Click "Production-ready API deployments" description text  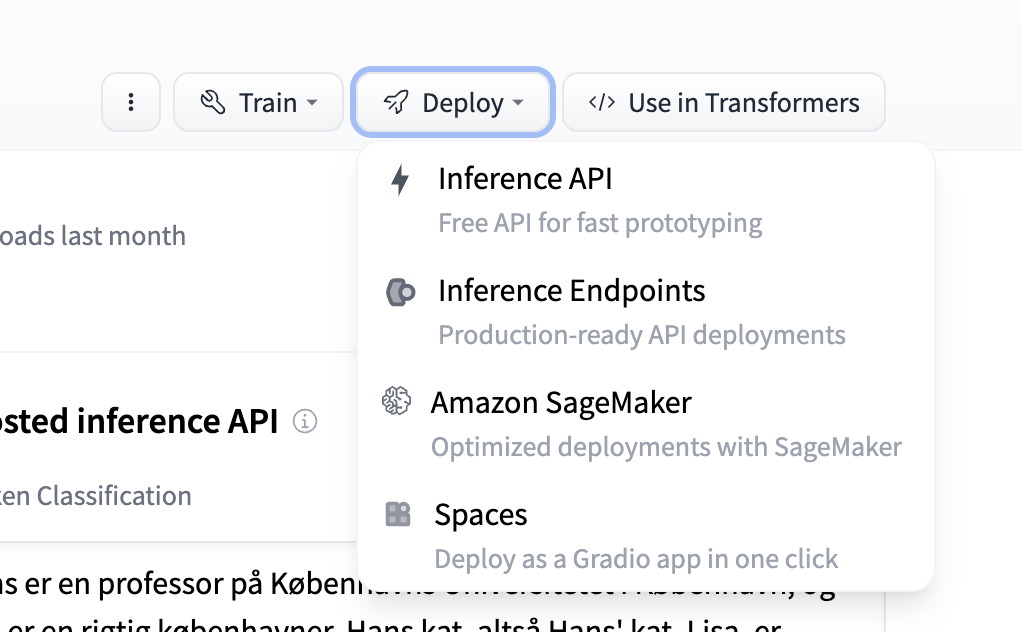tap(642, 335)
